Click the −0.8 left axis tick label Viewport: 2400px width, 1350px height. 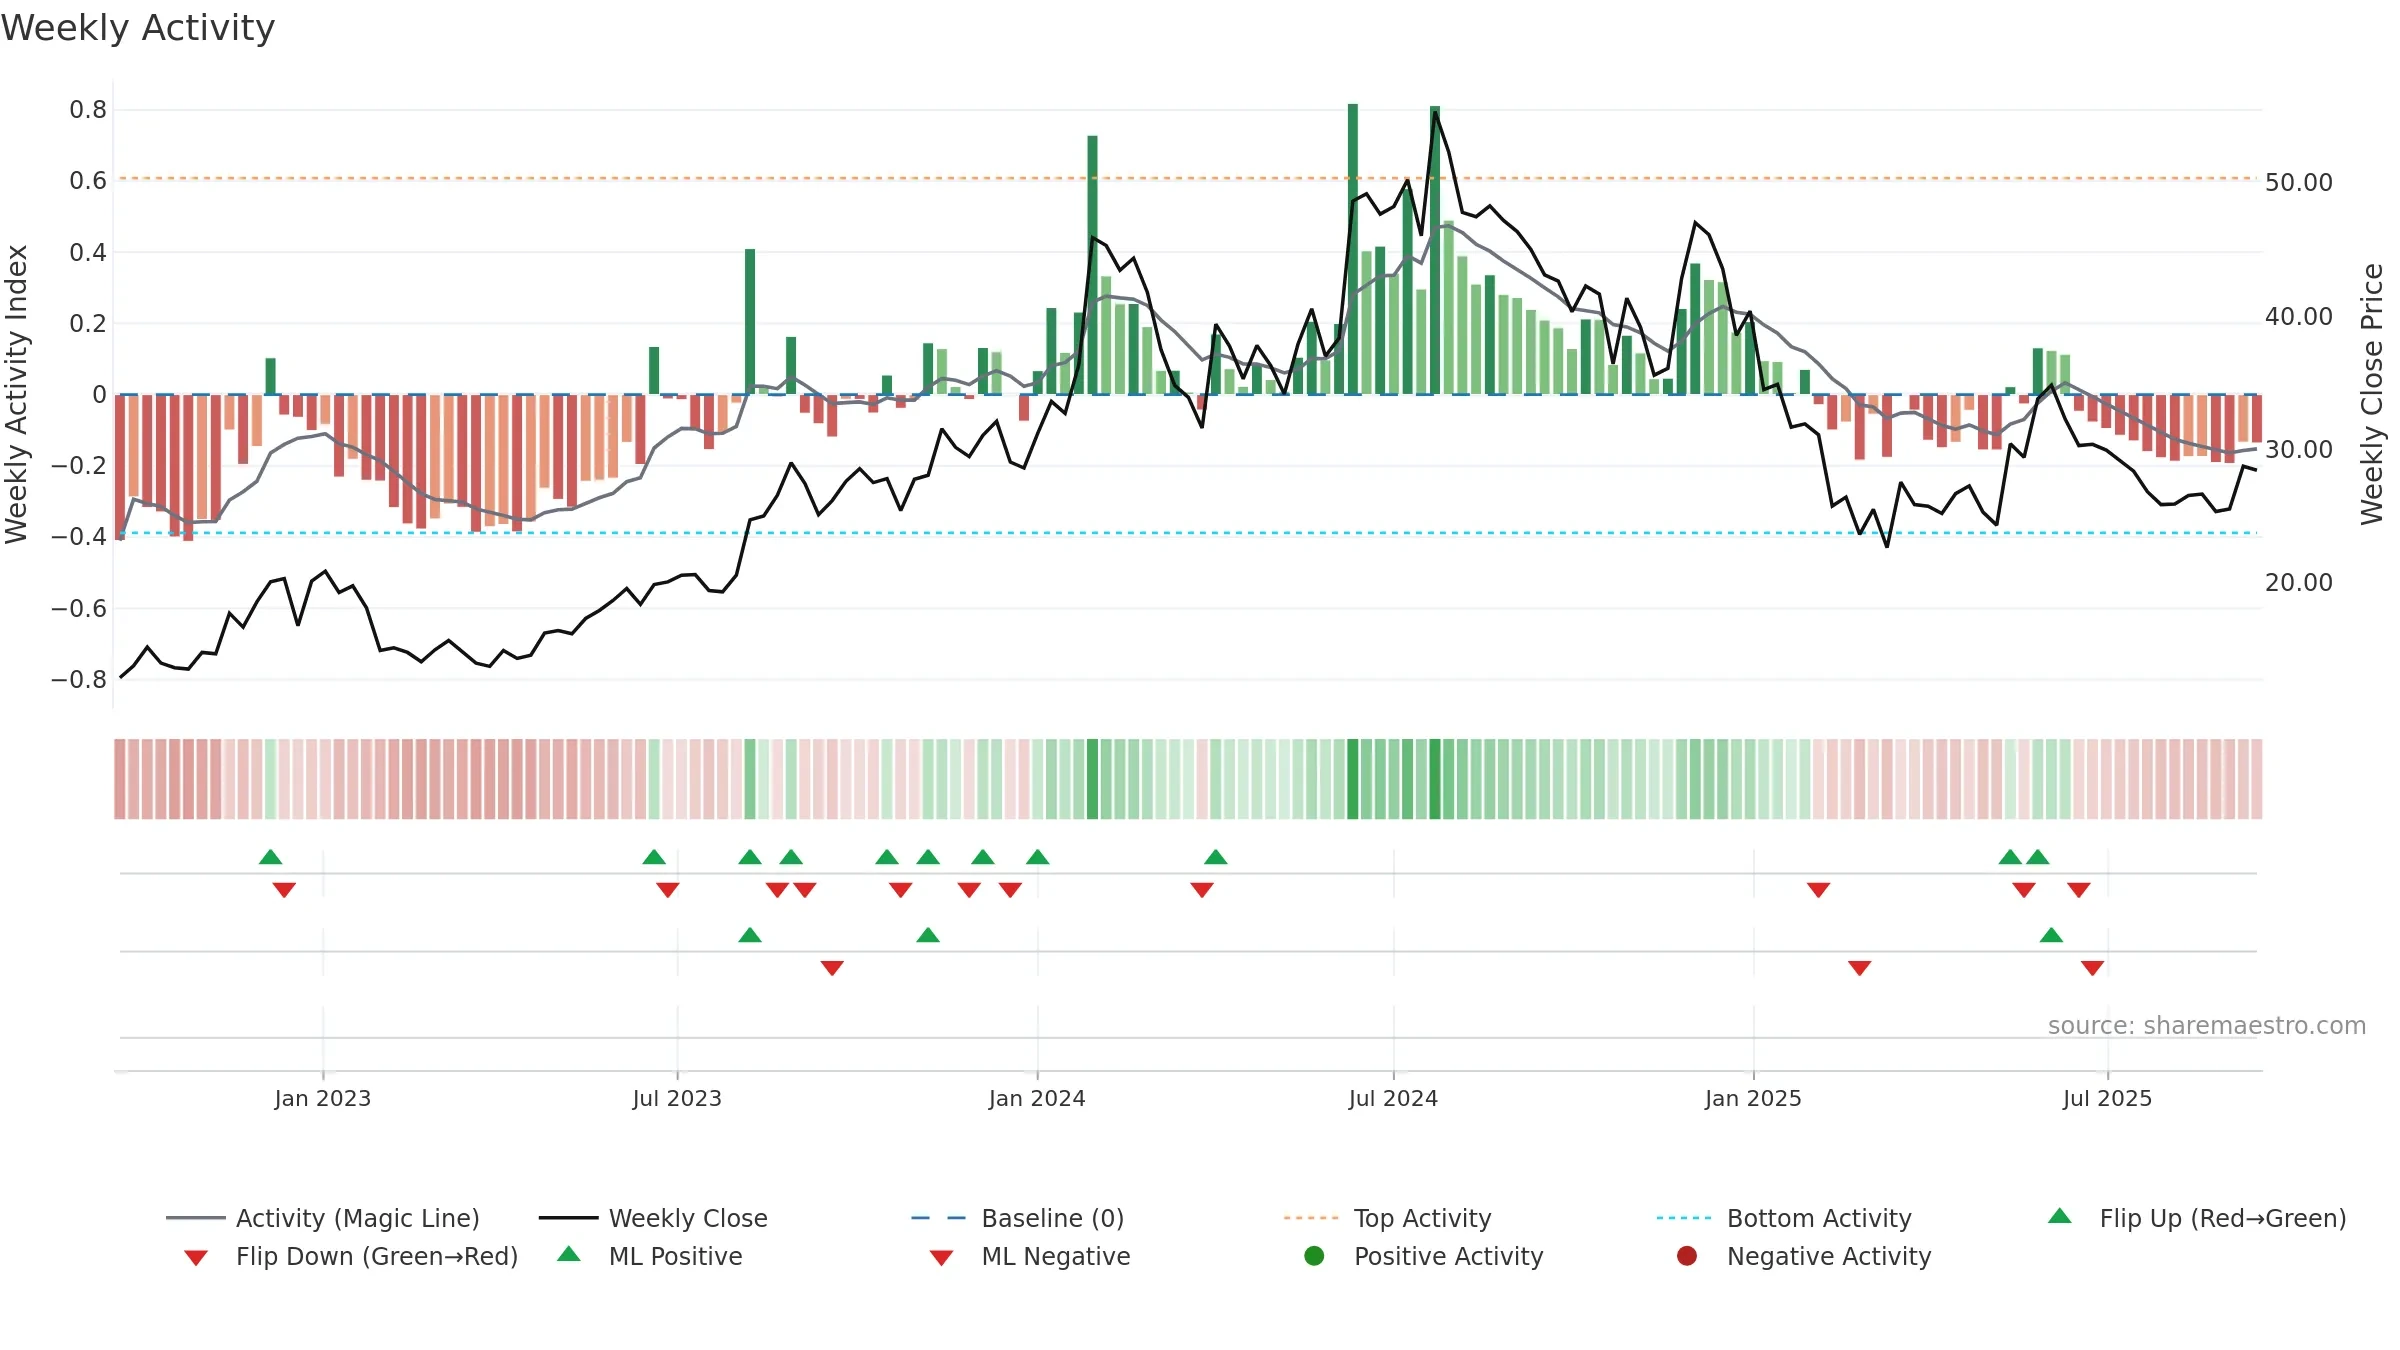click(x=79, y=679)
